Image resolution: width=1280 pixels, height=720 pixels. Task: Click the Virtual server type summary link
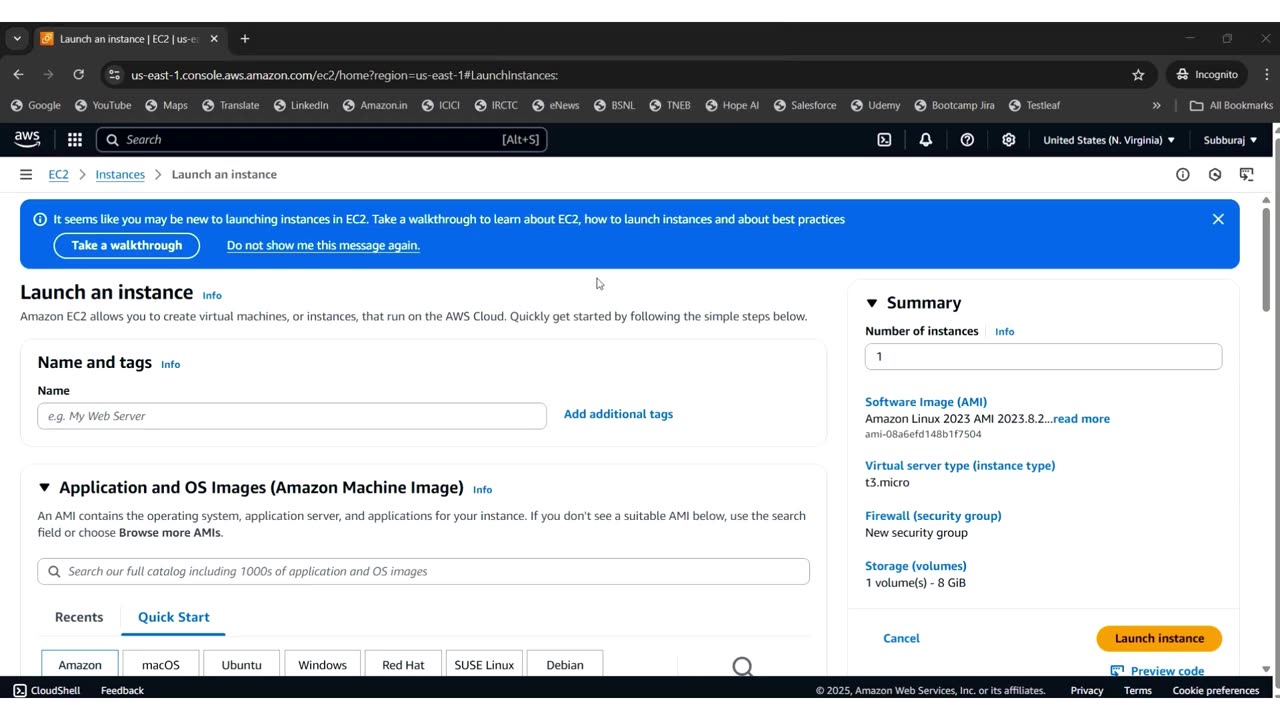pyautogui.click(x=960, y=466)
